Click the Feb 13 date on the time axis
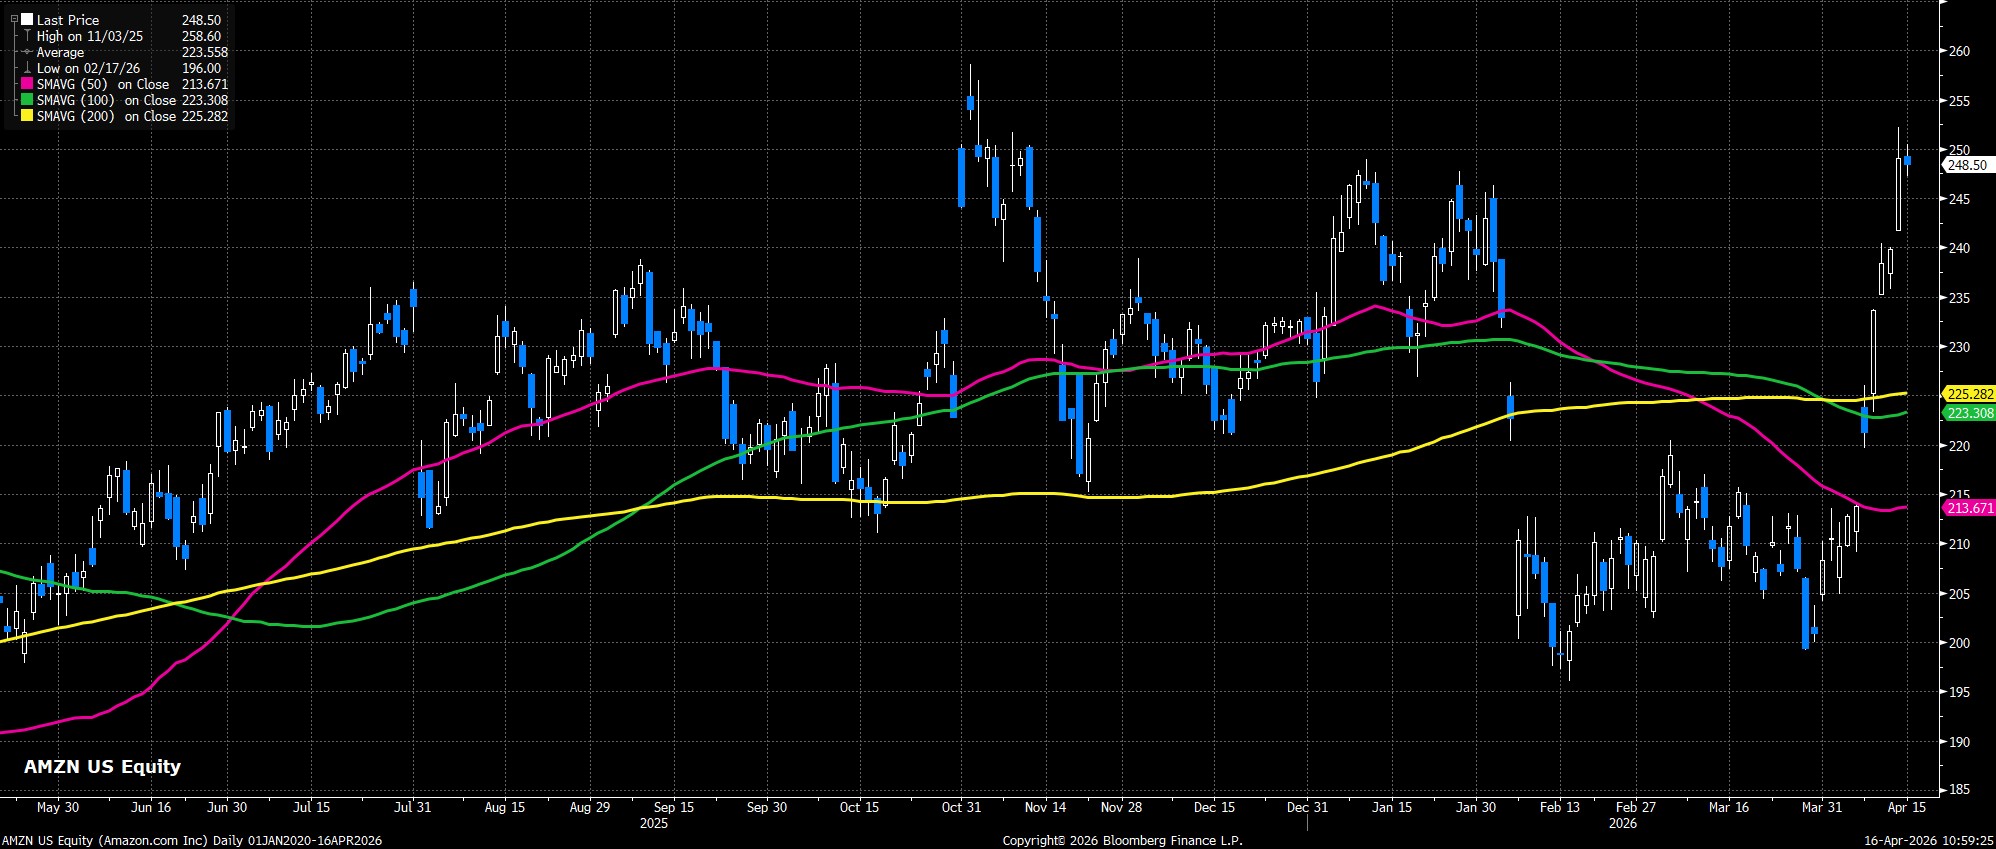 [x=1560, y=807]
